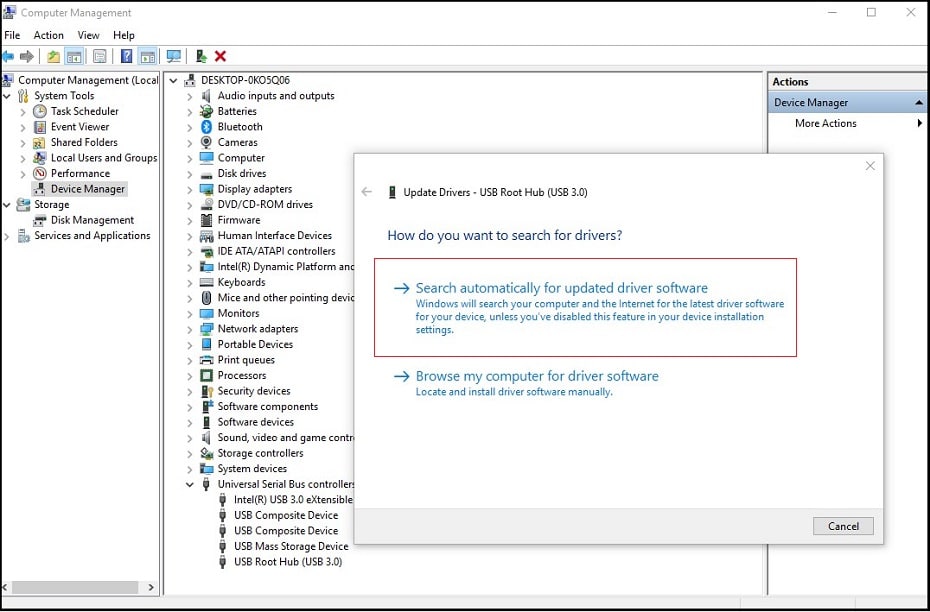Screen dimensions: 930x612
Task: Click the left pane scroll left arrow
Action: pos(6,587)
